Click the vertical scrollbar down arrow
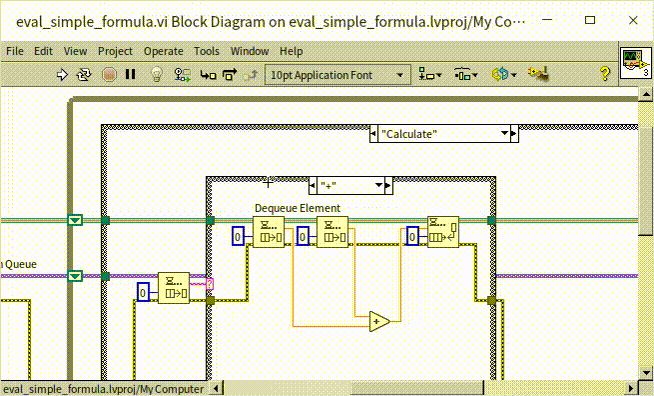 pyautogui.click(x=646, y=373)
